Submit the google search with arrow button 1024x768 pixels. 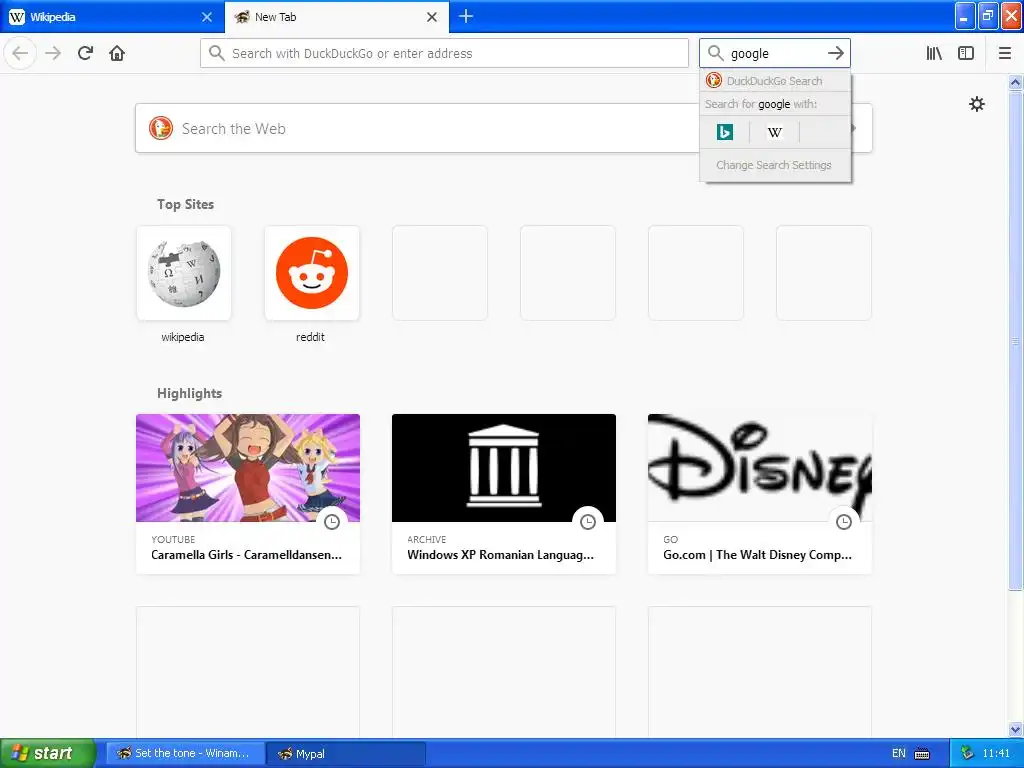[835, 53]
